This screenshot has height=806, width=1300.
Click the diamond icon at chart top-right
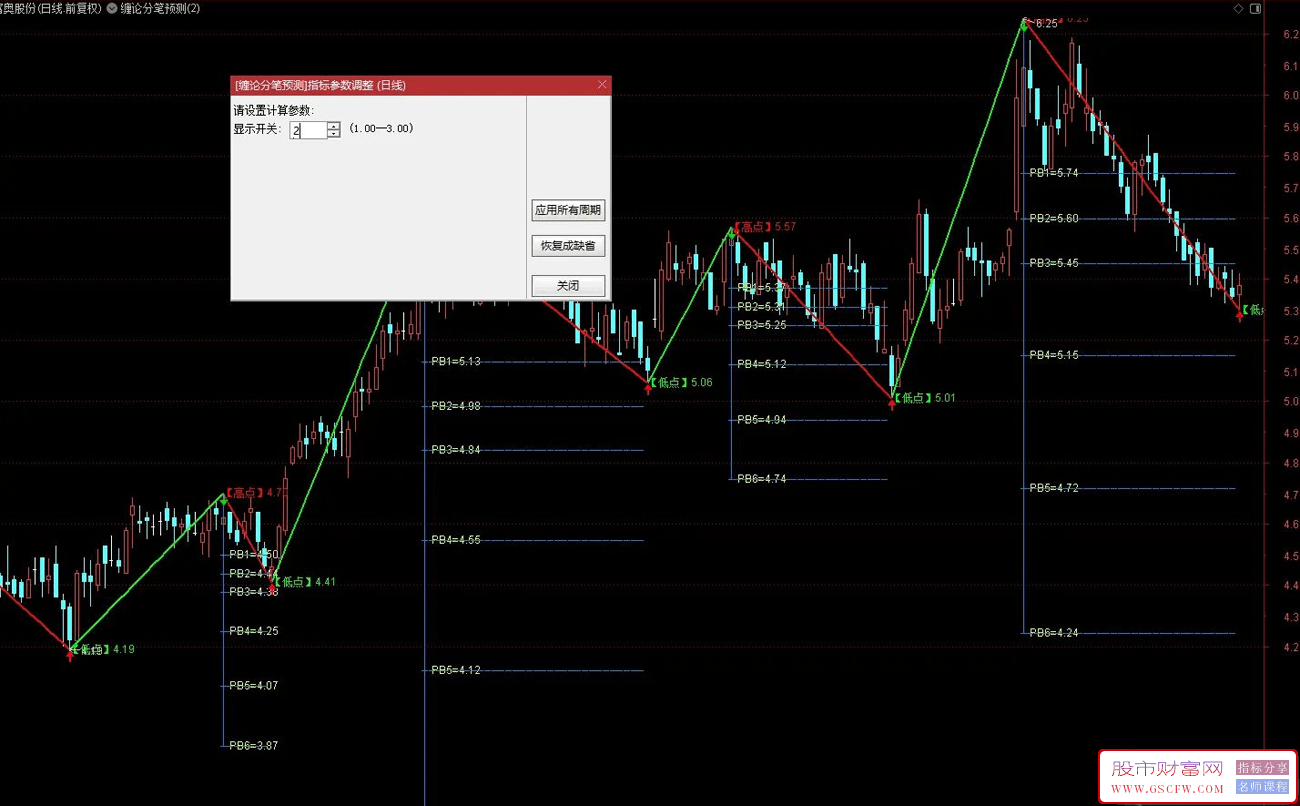1239,8
